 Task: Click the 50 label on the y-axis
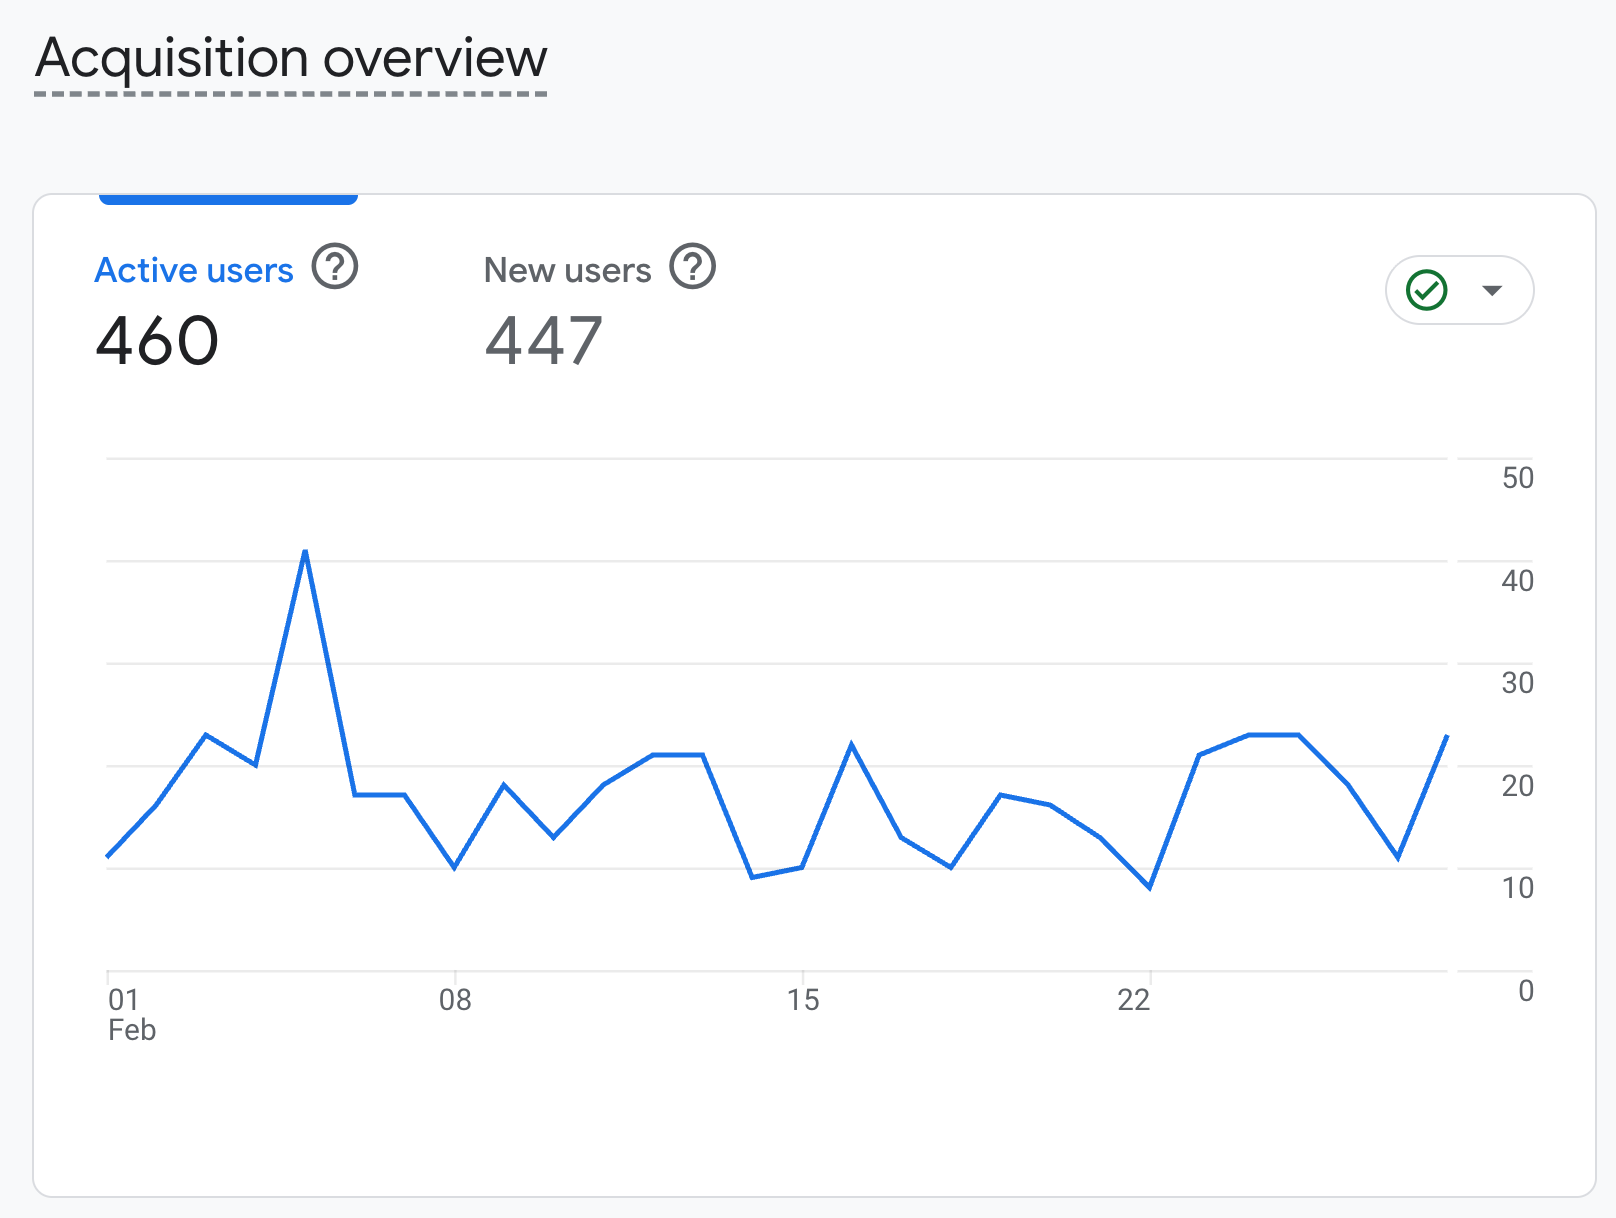[x=1517, y=478]
